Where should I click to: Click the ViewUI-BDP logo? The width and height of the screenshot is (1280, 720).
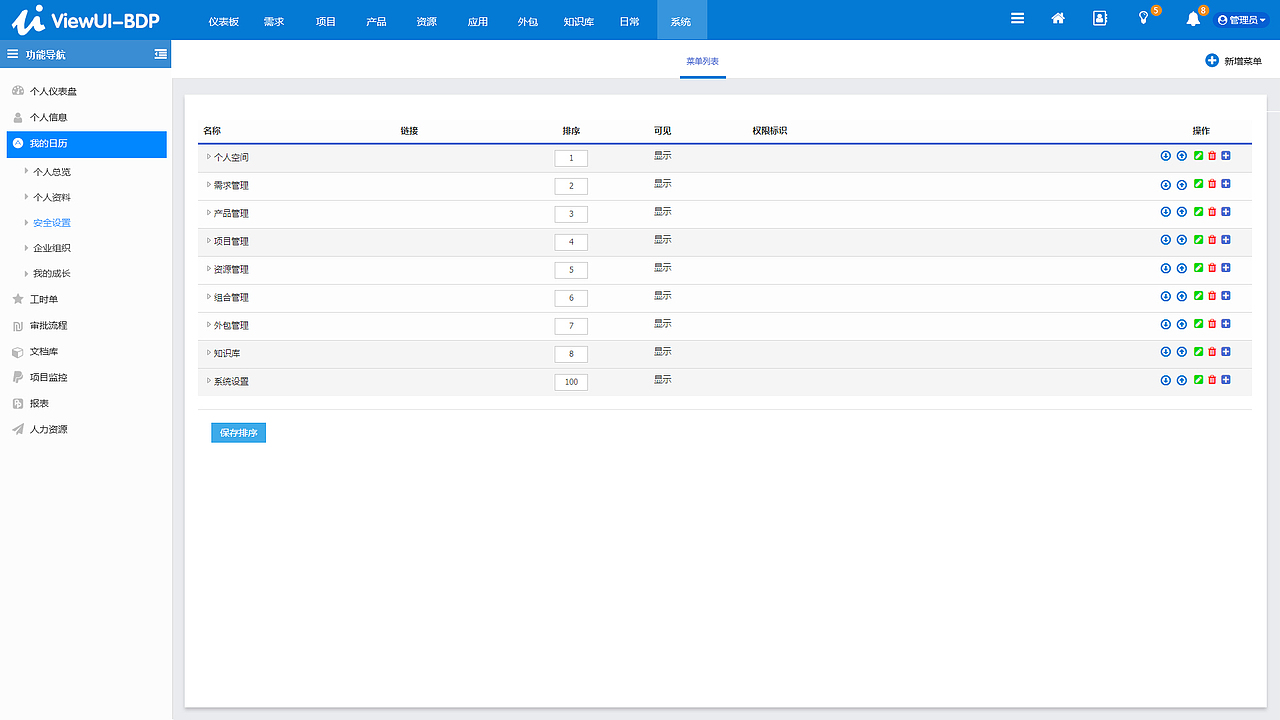(x=85, y=19)
